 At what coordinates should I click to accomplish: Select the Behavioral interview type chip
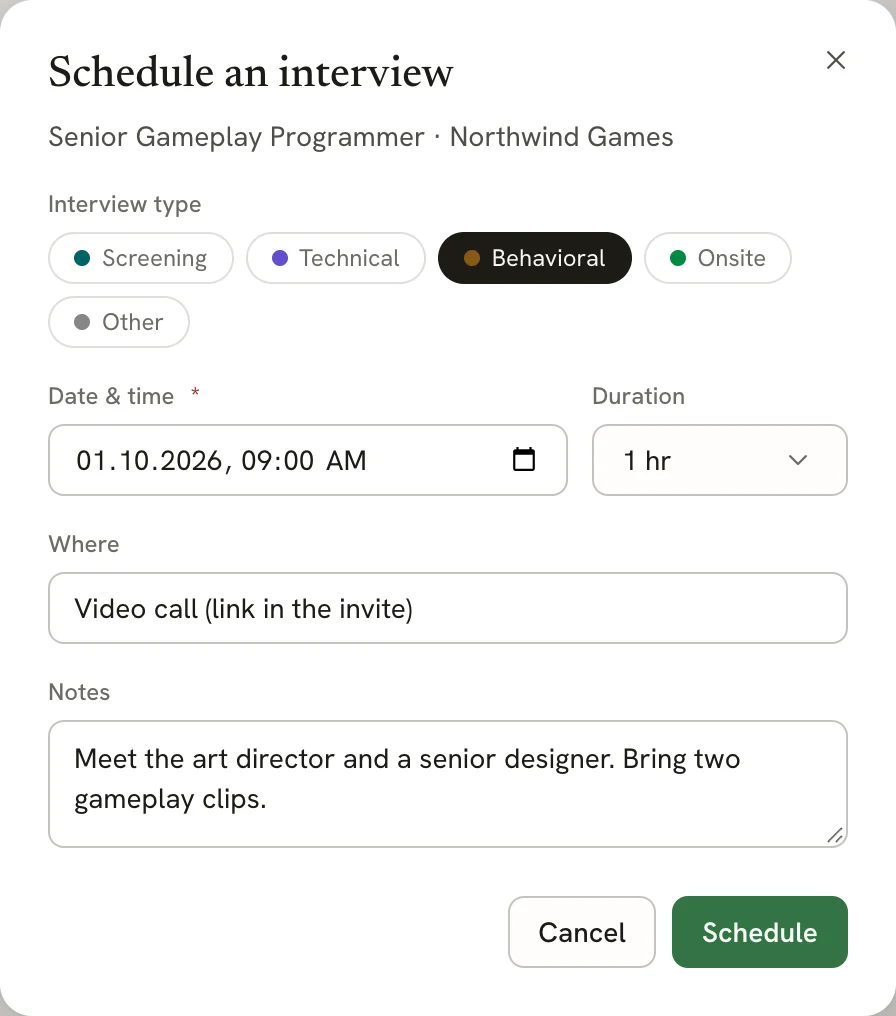(534, 258)
